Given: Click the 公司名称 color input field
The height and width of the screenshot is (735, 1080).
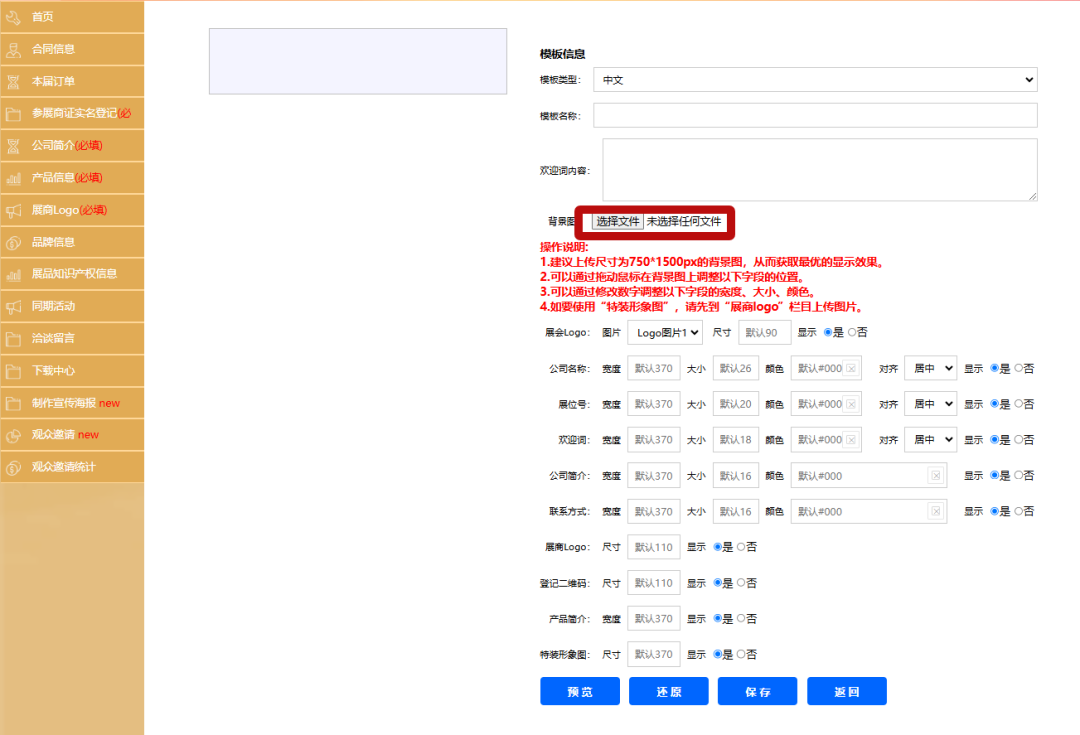Looking at the screenshot, I should point(826,369).
